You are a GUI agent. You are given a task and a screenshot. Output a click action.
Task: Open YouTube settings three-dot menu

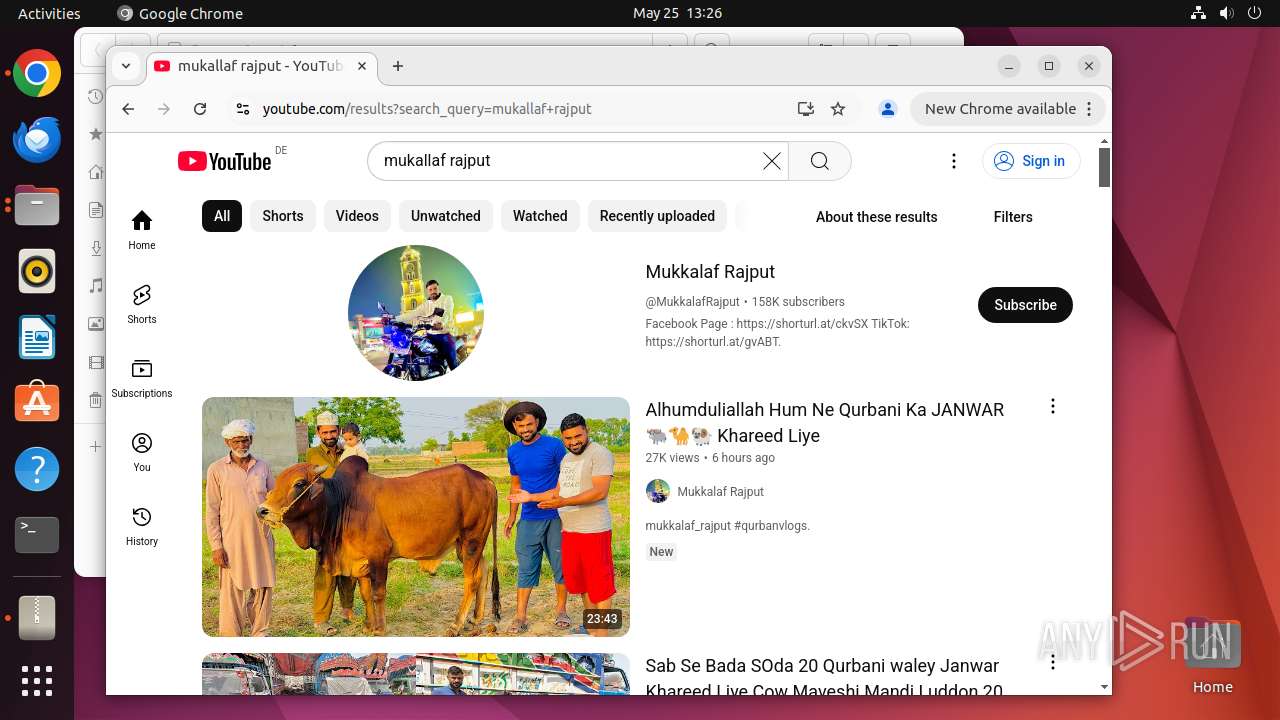954,161
